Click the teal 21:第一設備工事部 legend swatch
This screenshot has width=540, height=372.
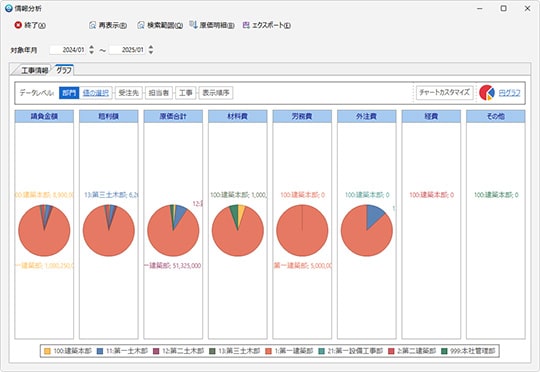pyautogui.click(x=321, y=351)
